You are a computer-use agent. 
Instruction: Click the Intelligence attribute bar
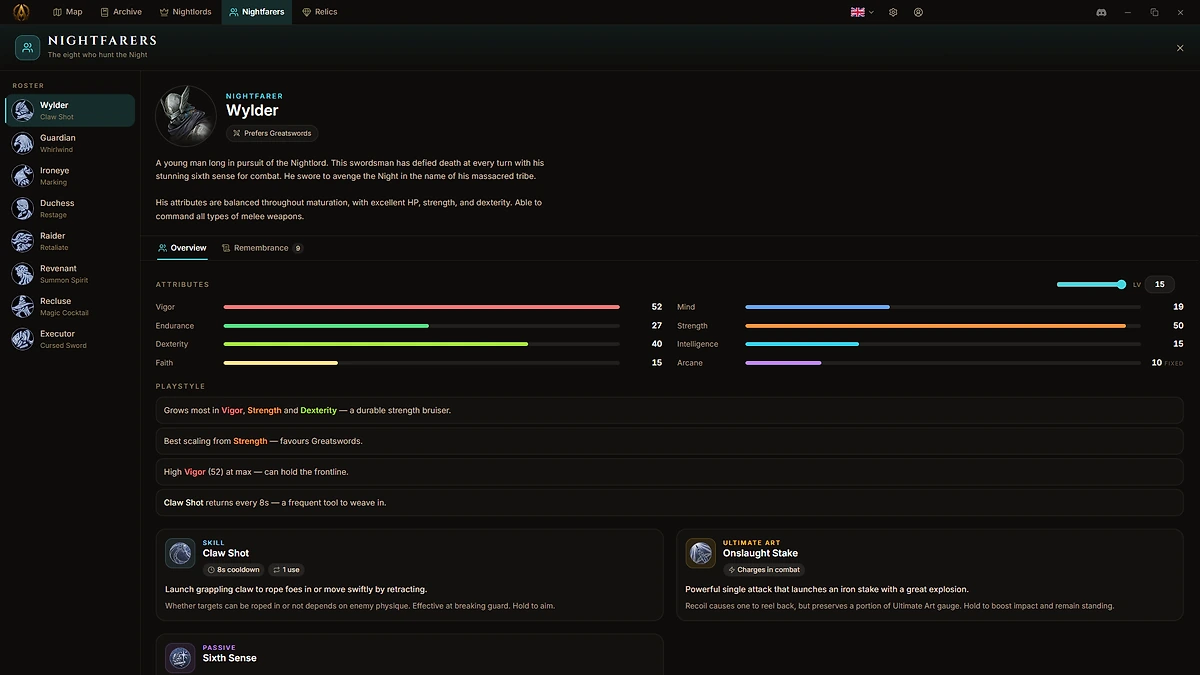(x=942, y=344)
